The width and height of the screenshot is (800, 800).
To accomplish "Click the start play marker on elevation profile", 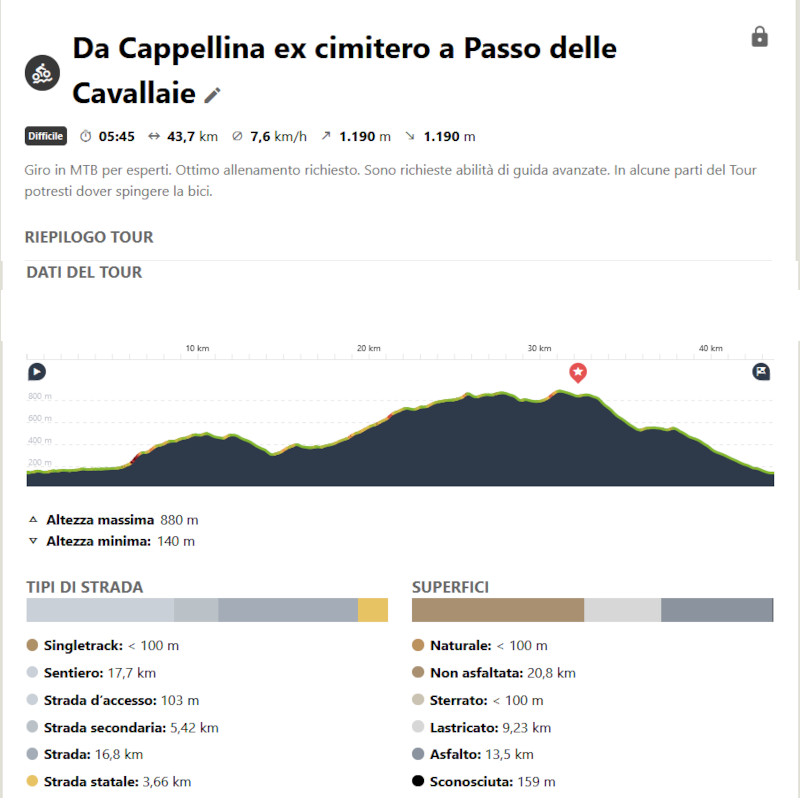I will pos(37,371).
